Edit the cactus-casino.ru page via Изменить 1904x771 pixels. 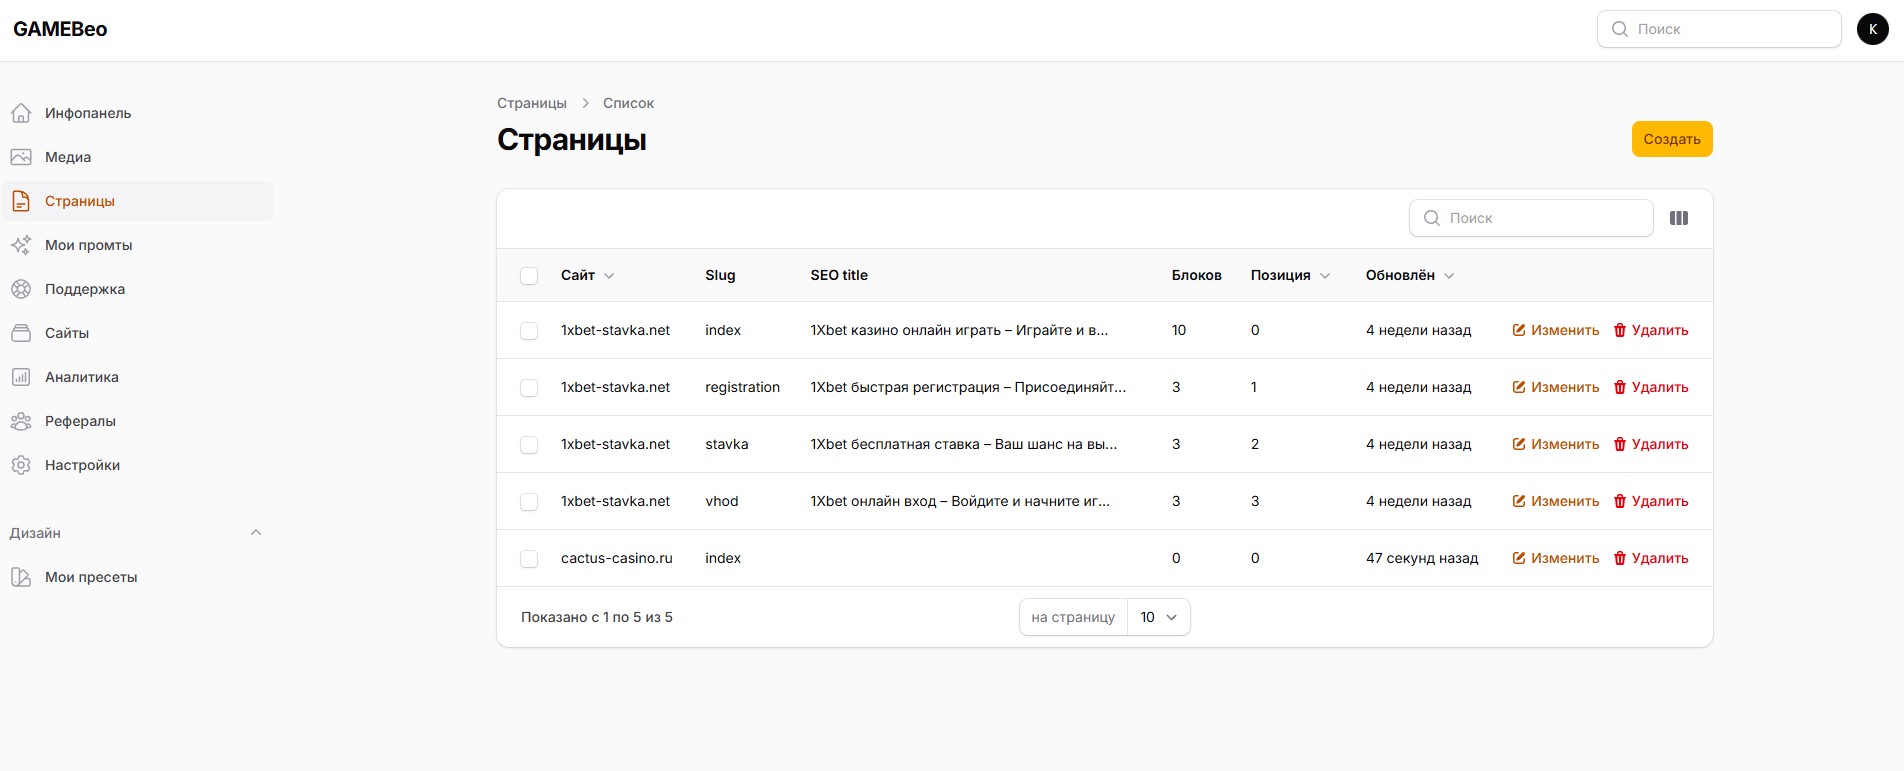[1556, 558]
